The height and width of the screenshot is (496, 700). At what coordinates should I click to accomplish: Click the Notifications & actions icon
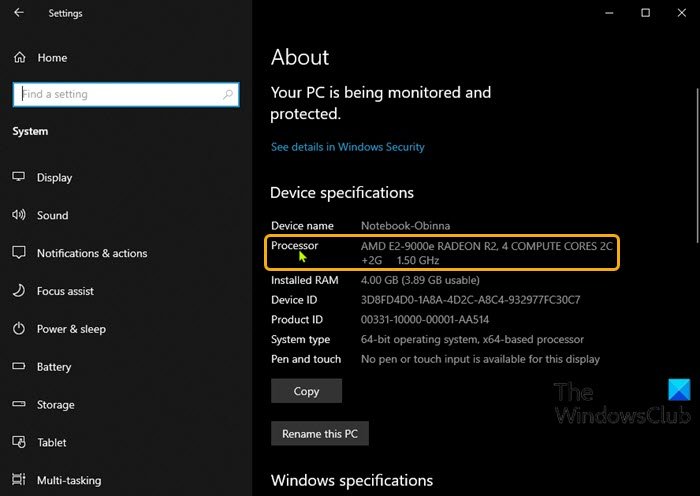tap(18, 253)
